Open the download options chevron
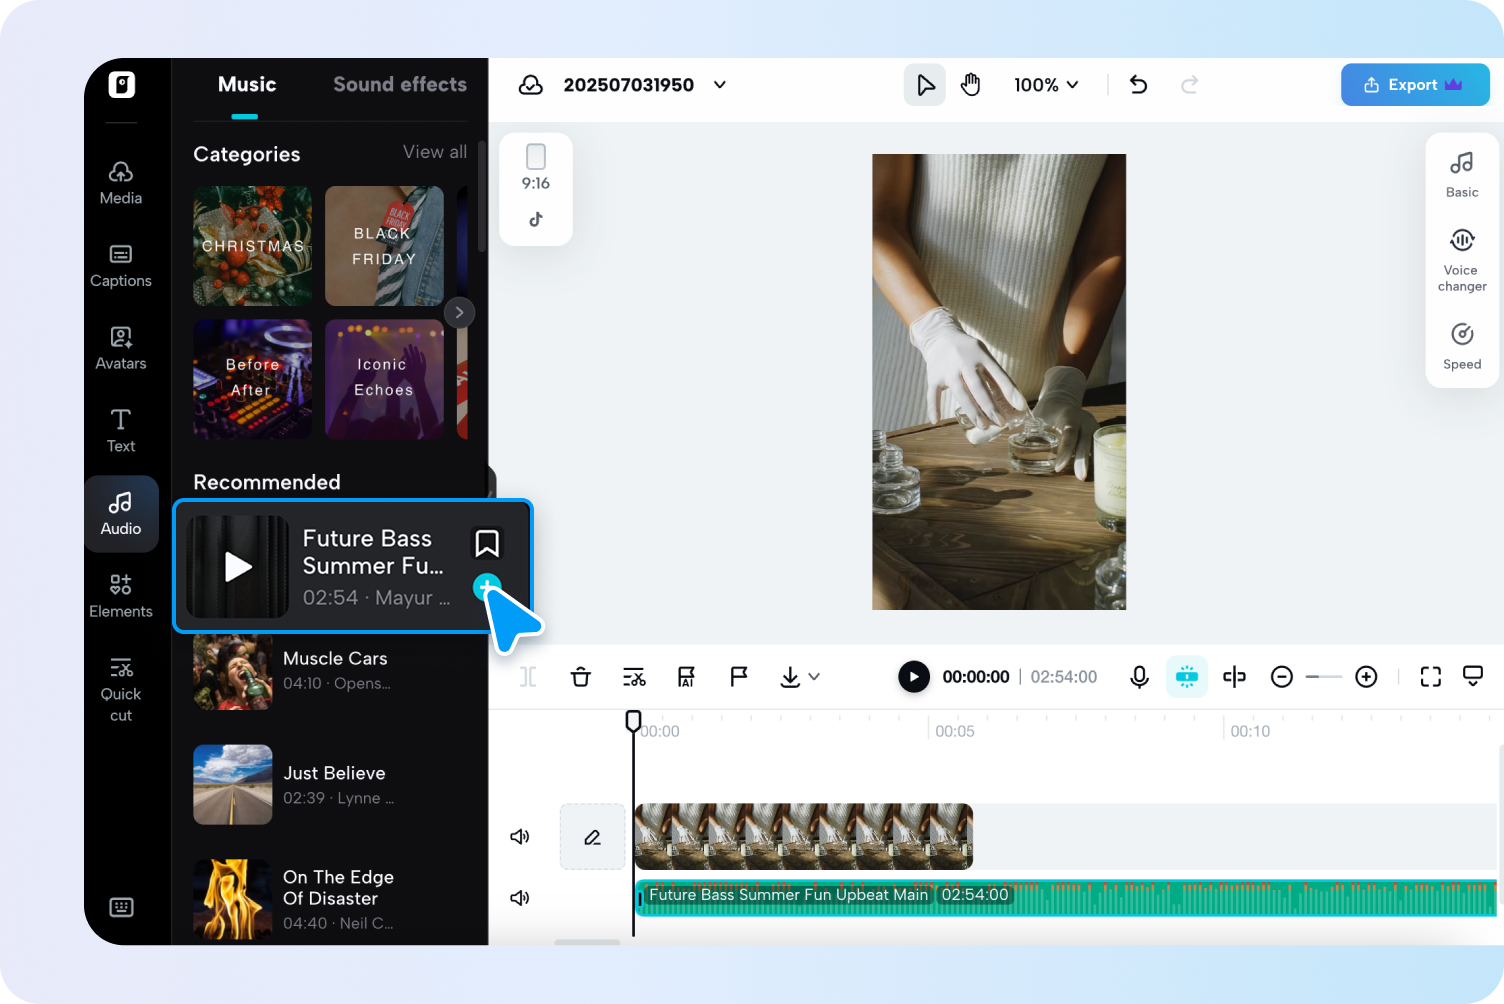The image size is (1504, 1004). pos(814,677)
